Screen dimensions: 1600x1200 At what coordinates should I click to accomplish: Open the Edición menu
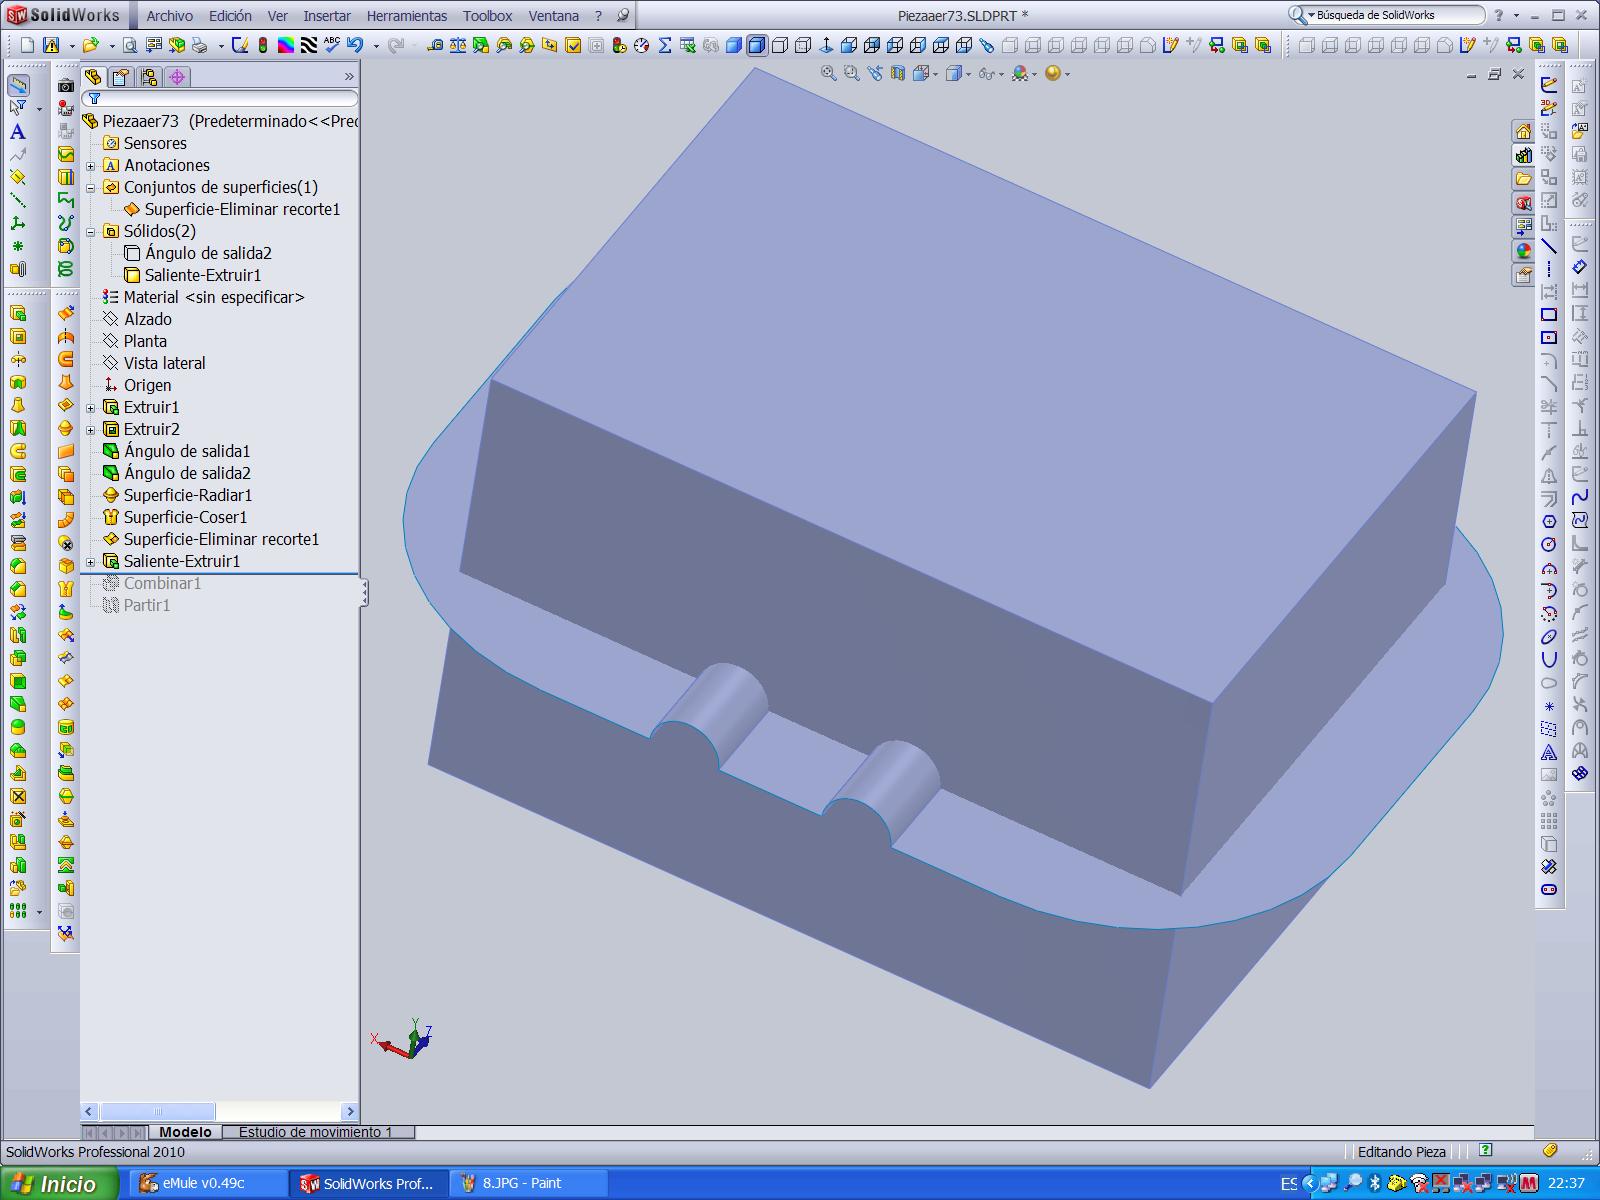tap(230, 16)
